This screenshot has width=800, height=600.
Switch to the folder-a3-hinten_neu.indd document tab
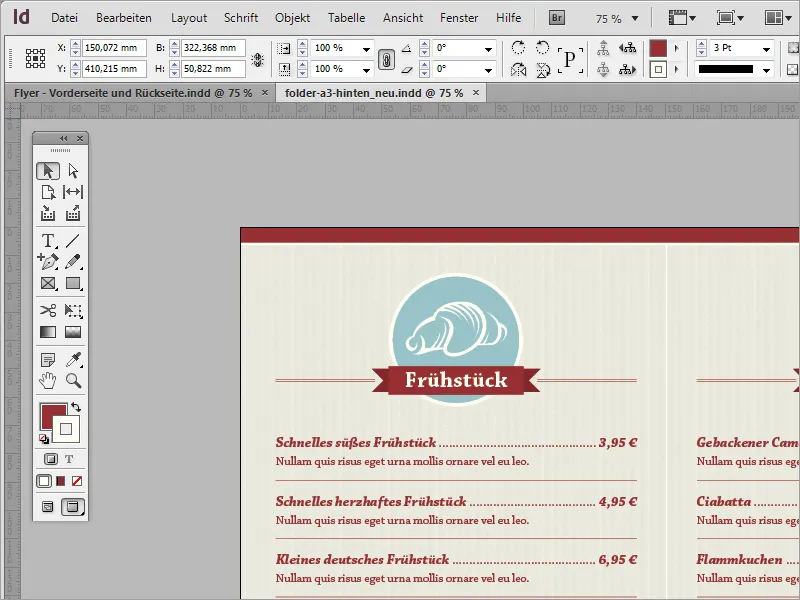point(370,92)
